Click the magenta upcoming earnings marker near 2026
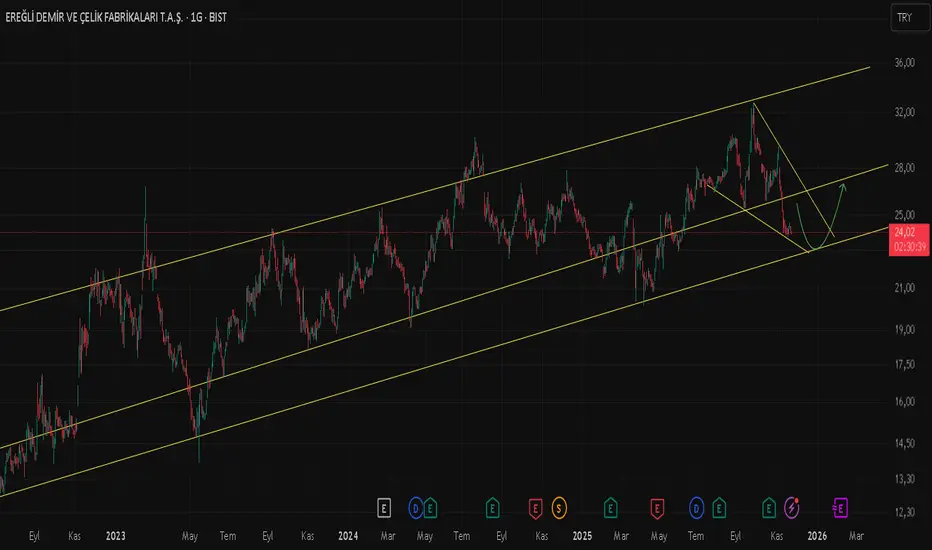 pyautogui.click(x=840, y=508)
